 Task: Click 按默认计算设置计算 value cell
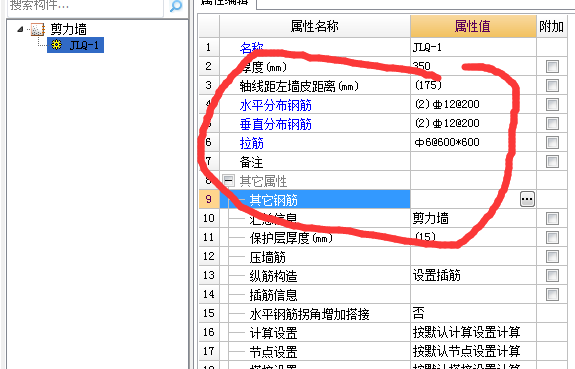point(473,333)
